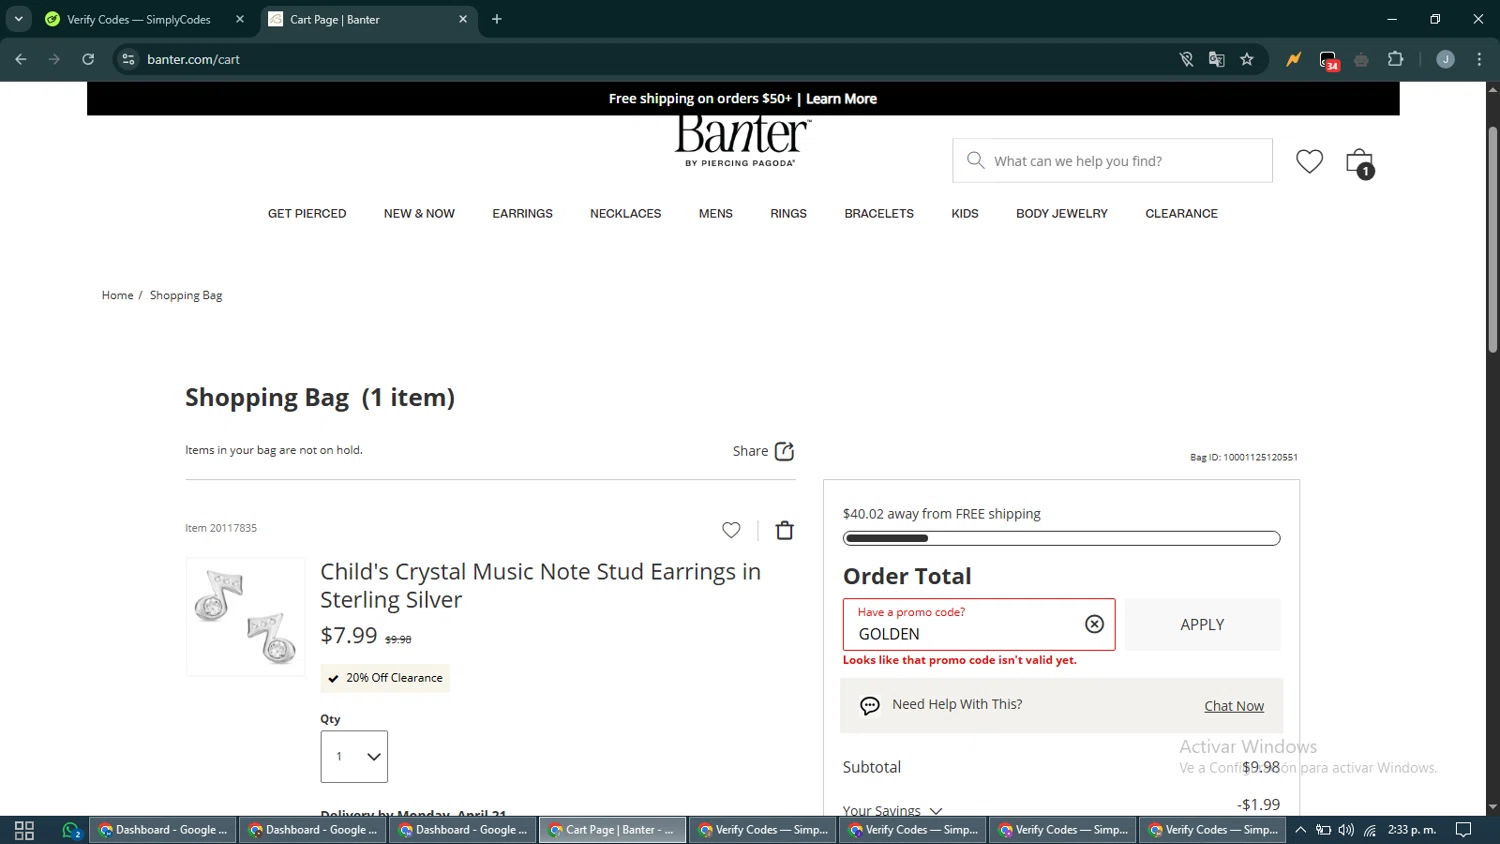Click the APPLY promo code button
This screenshot has height=844, width=1500.
click(1202, 624)
